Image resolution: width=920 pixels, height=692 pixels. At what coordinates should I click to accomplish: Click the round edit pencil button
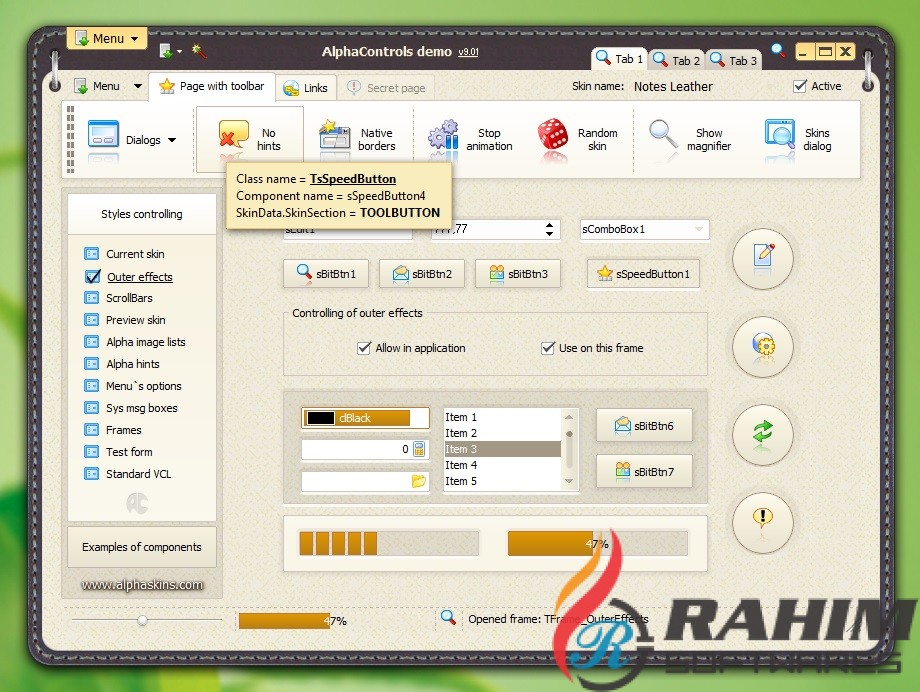(x=763, y=258)
